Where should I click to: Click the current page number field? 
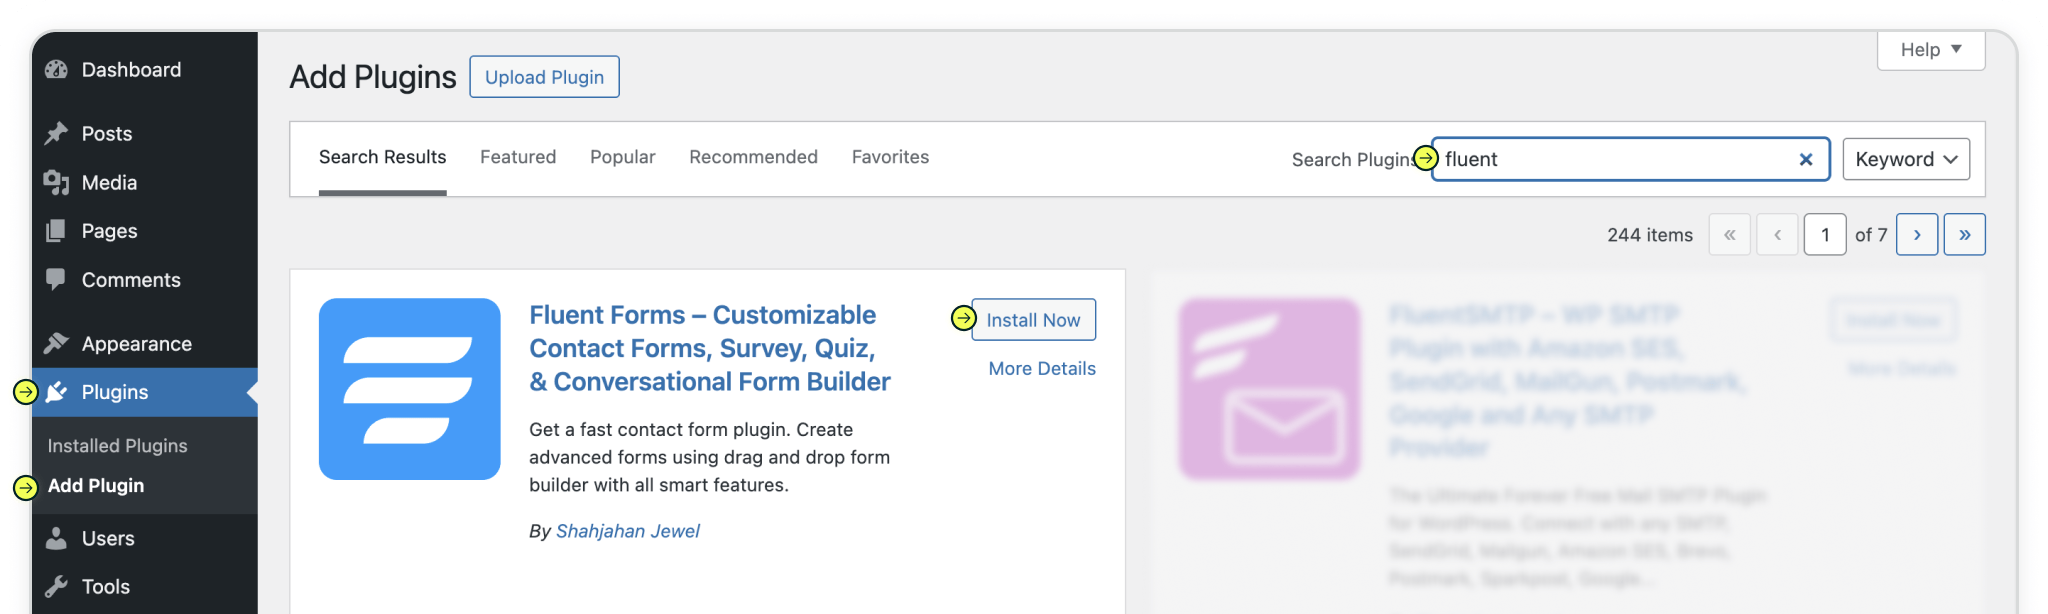coord(1825,234)
